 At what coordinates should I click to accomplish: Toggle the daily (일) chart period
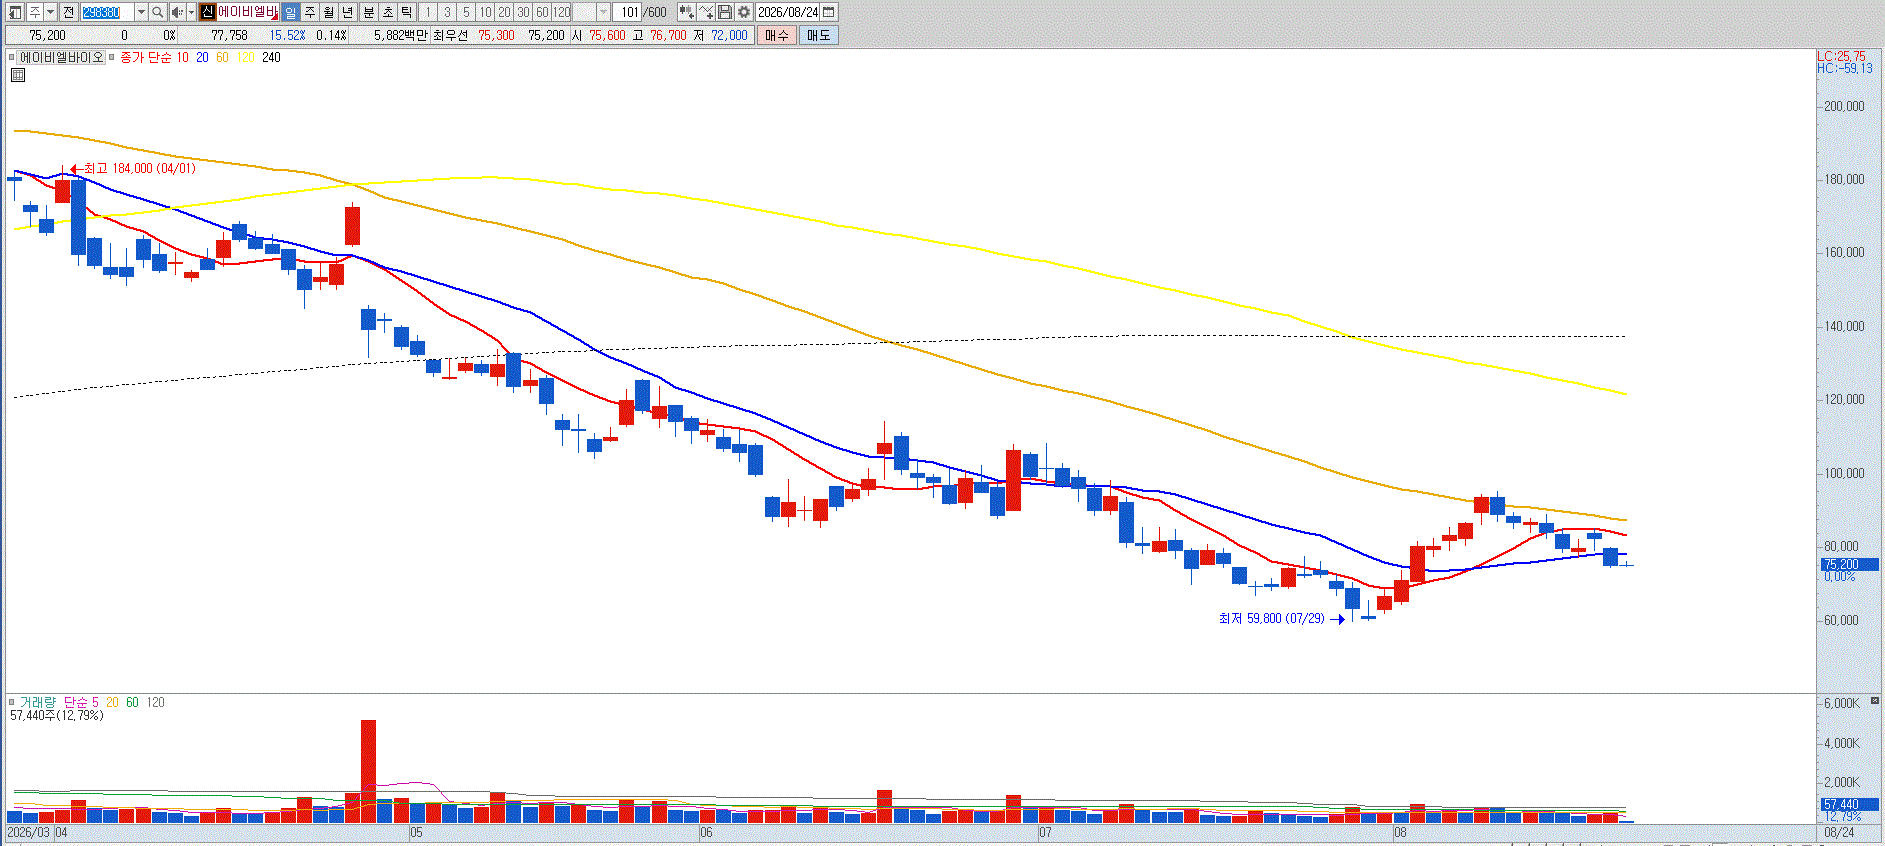point(290,12)
